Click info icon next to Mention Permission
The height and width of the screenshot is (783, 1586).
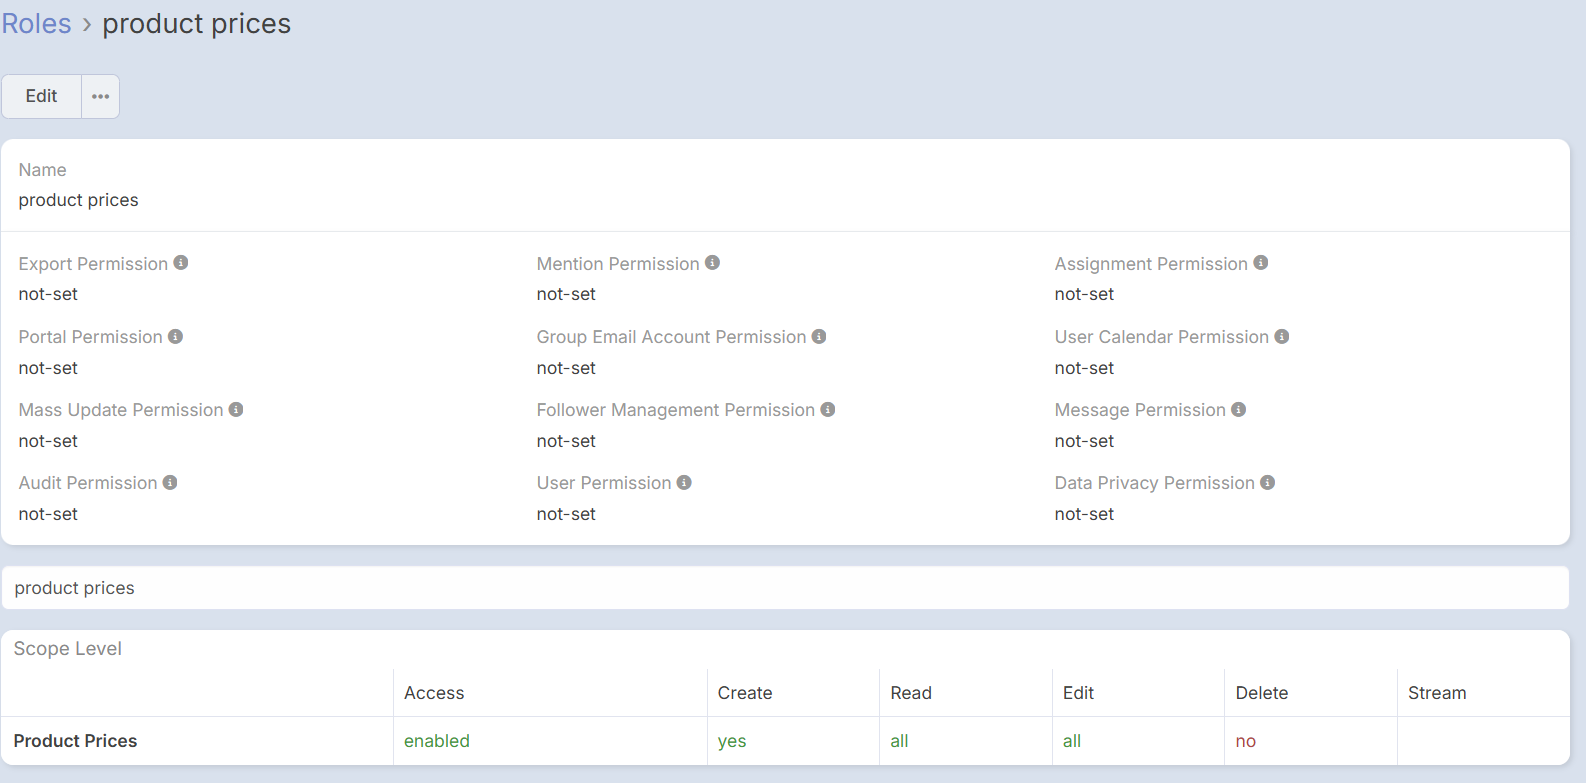[712, 263]
